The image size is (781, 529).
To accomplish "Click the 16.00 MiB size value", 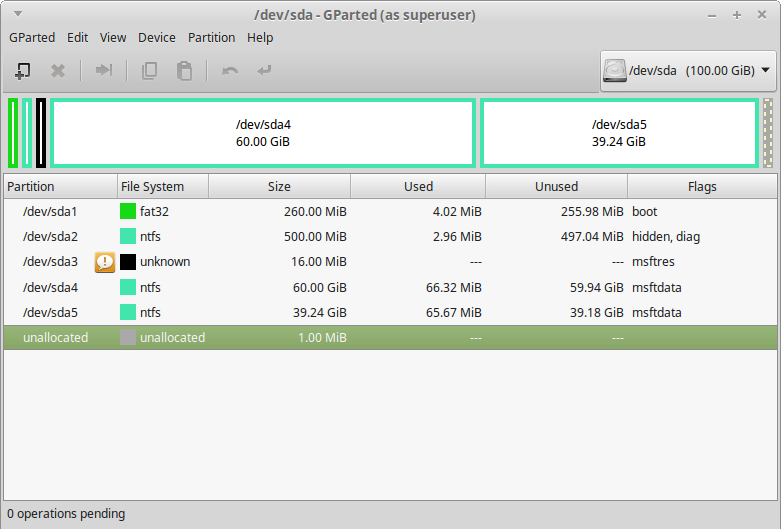I will pyautogui.click(x=319, y=262).
